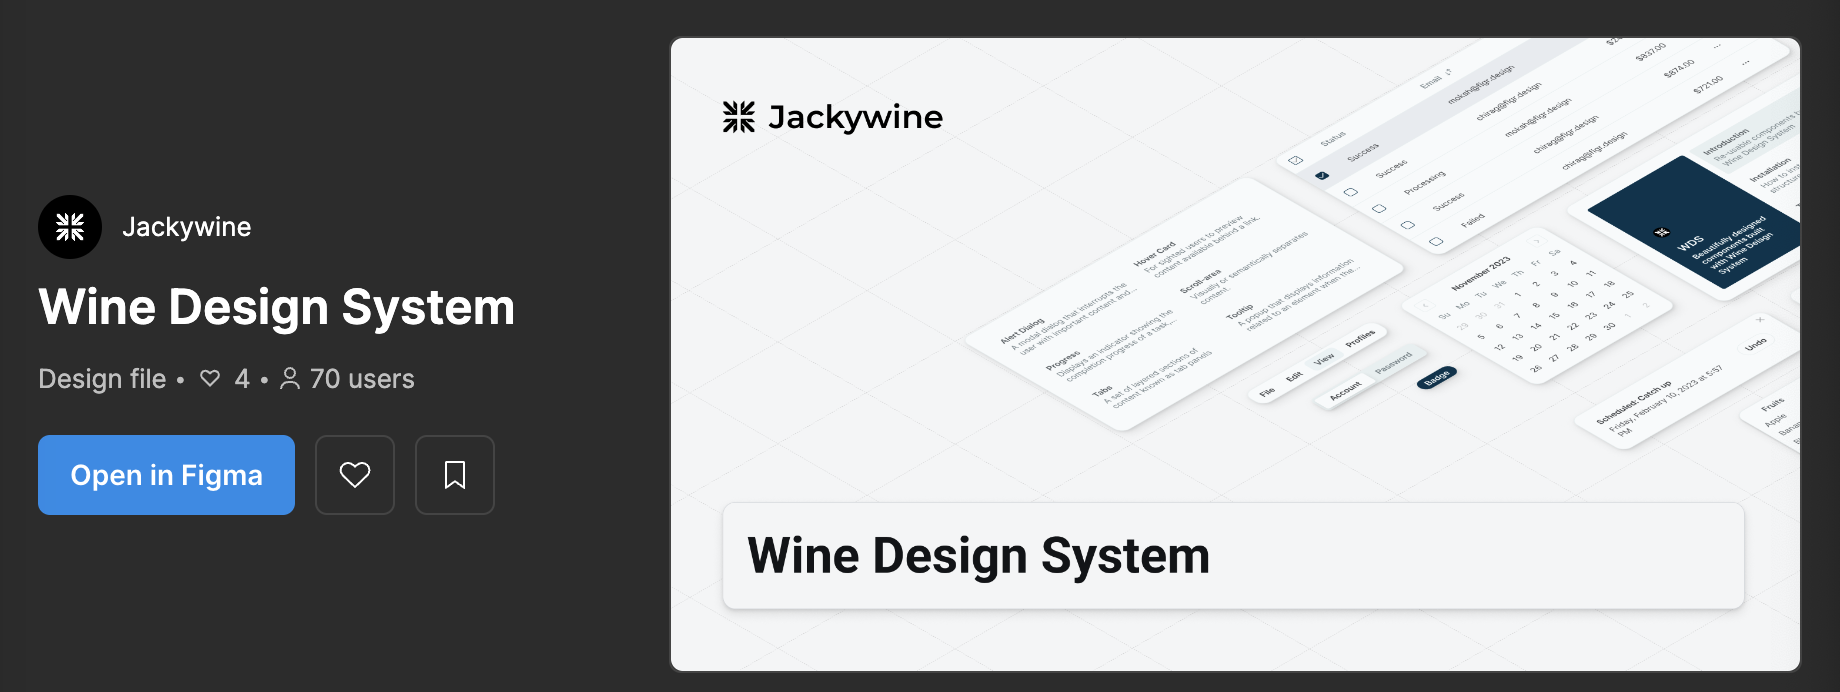Click the Wine Design System title card in the preview
1840x692 pixels.
click(x=1233, y=556)
